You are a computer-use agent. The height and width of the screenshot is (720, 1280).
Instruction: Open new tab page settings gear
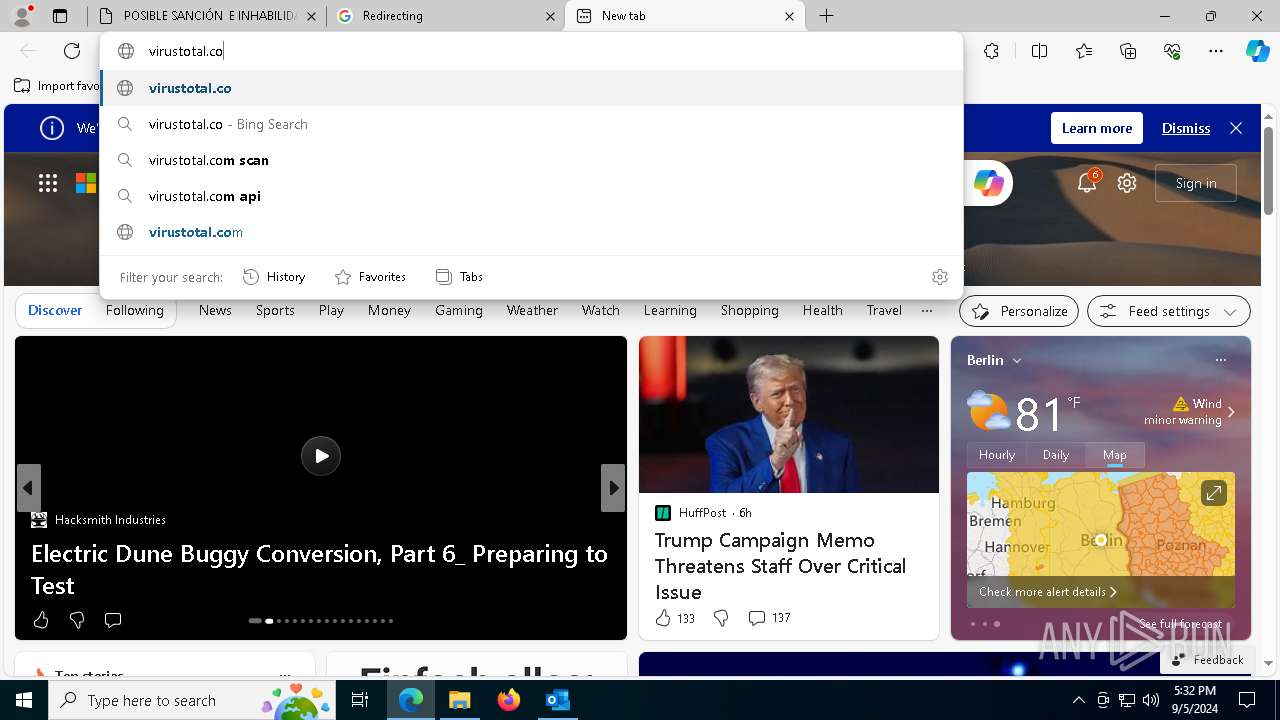tap(1127, 183)
